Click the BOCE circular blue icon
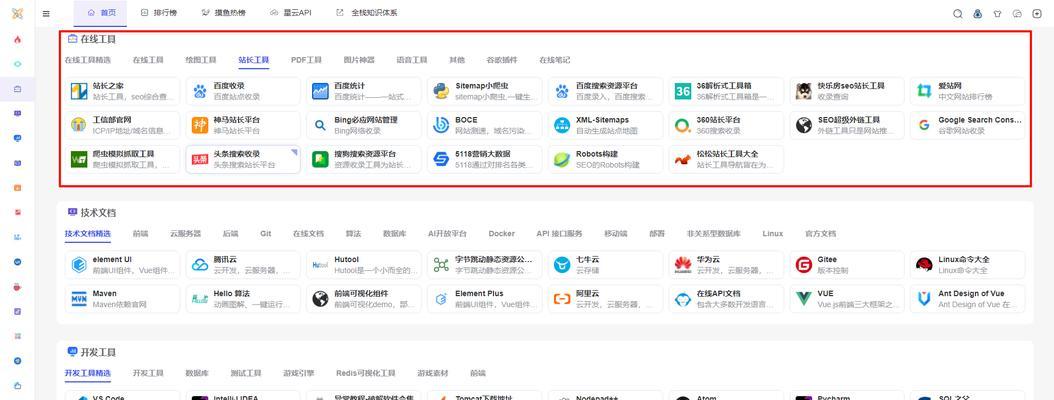 click(x=442, y=125)
